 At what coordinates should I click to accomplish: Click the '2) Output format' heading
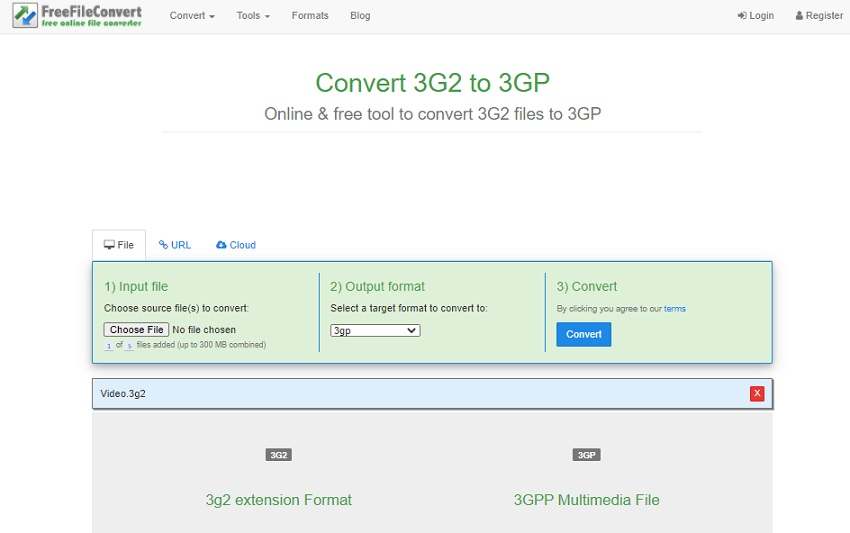click(377, 286)
